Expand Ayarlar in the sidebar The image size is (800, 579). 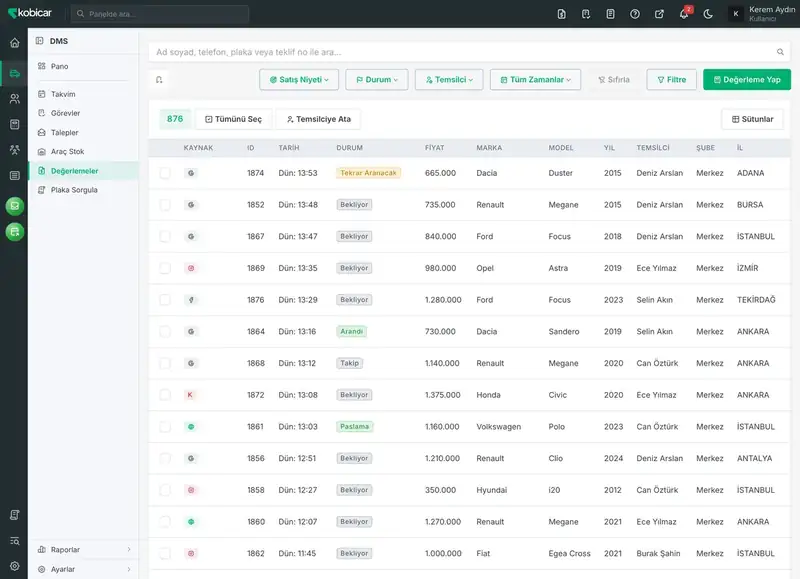tap(84, 569)
